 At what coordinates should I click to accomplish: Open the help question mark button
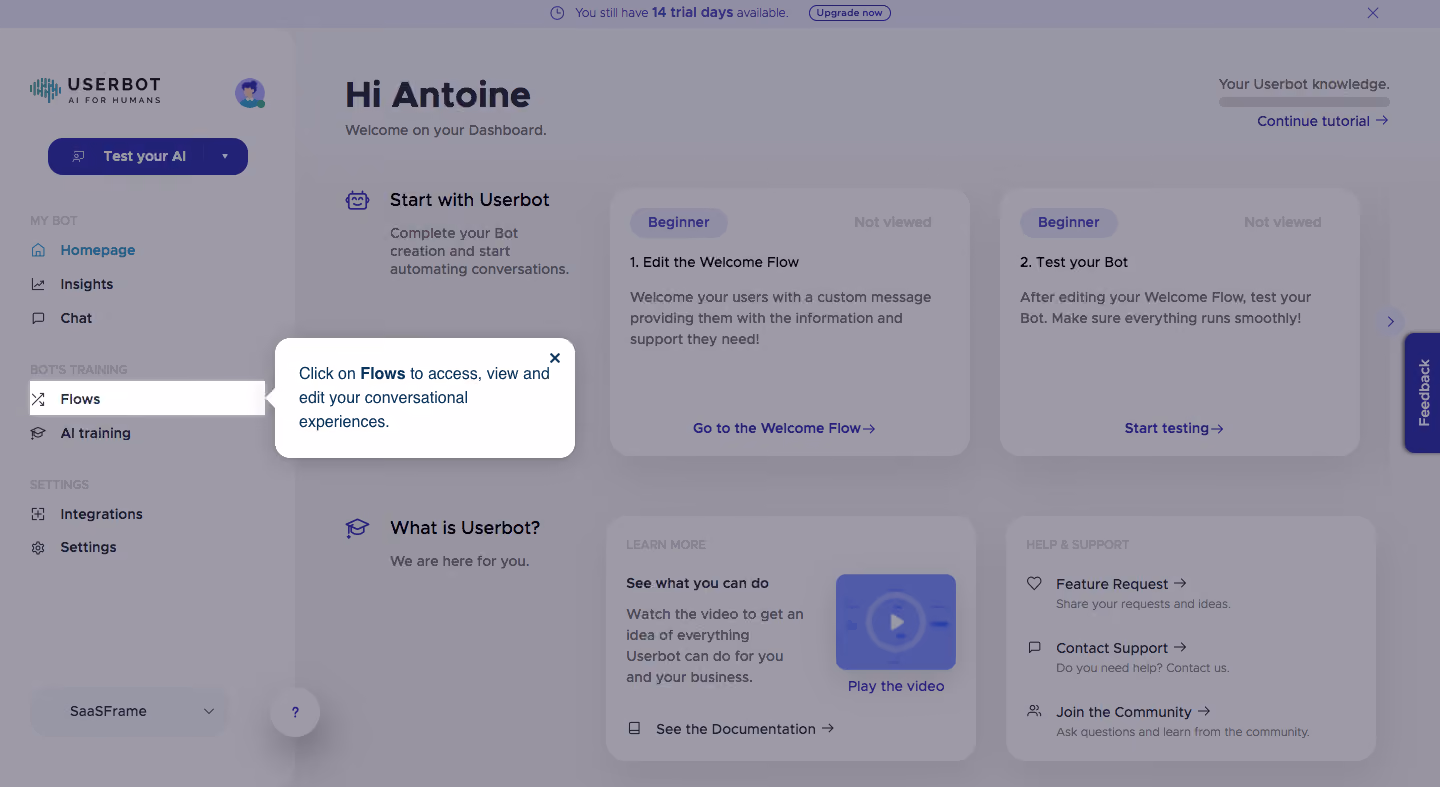pos(295,712)
